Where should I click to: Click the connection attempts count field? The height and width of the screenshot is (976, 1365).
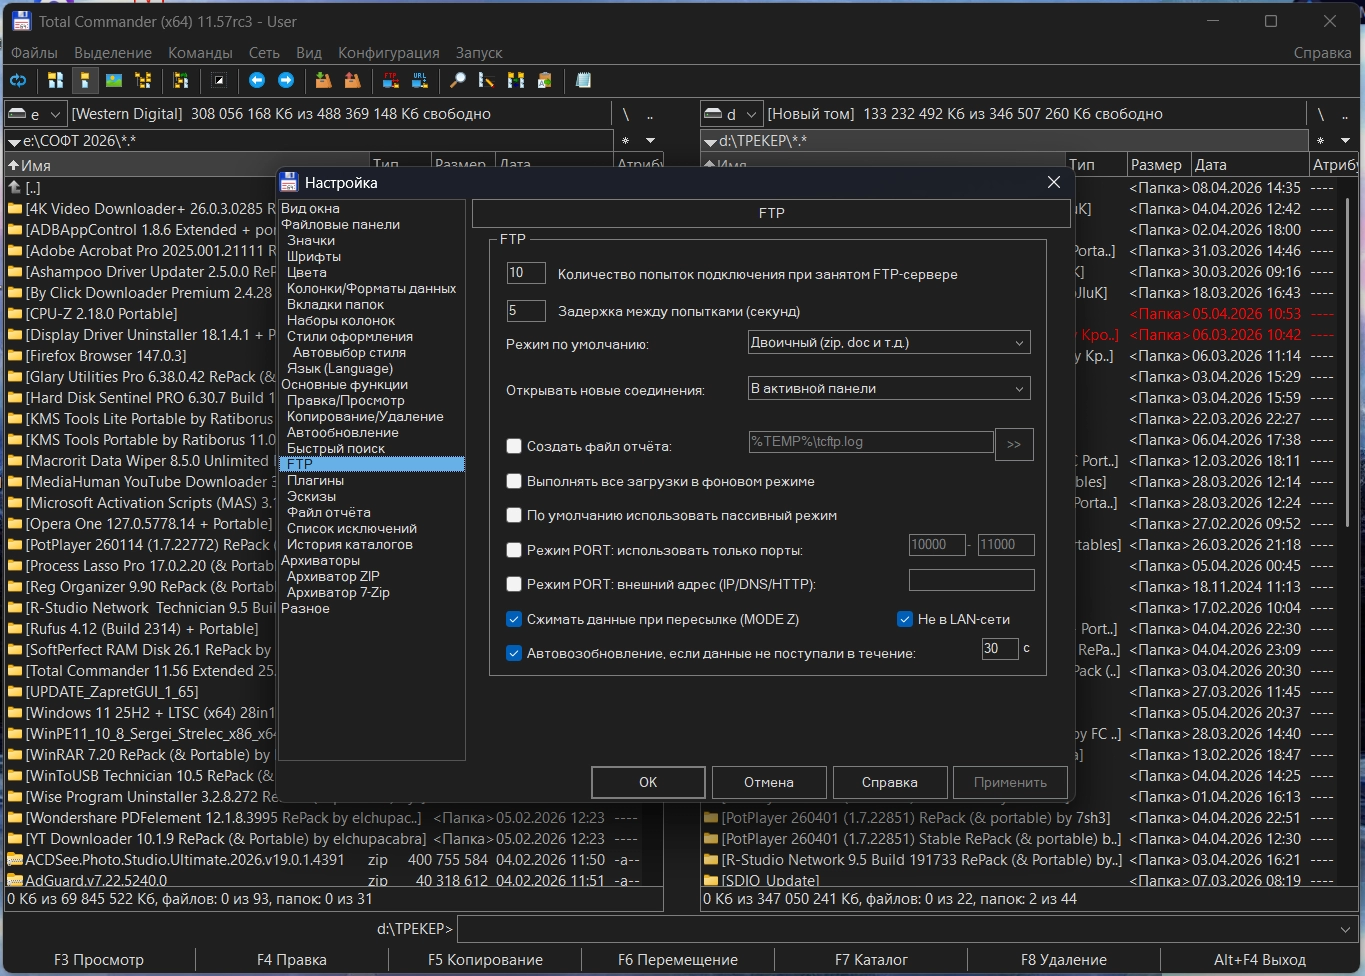(x=525, y=273)
